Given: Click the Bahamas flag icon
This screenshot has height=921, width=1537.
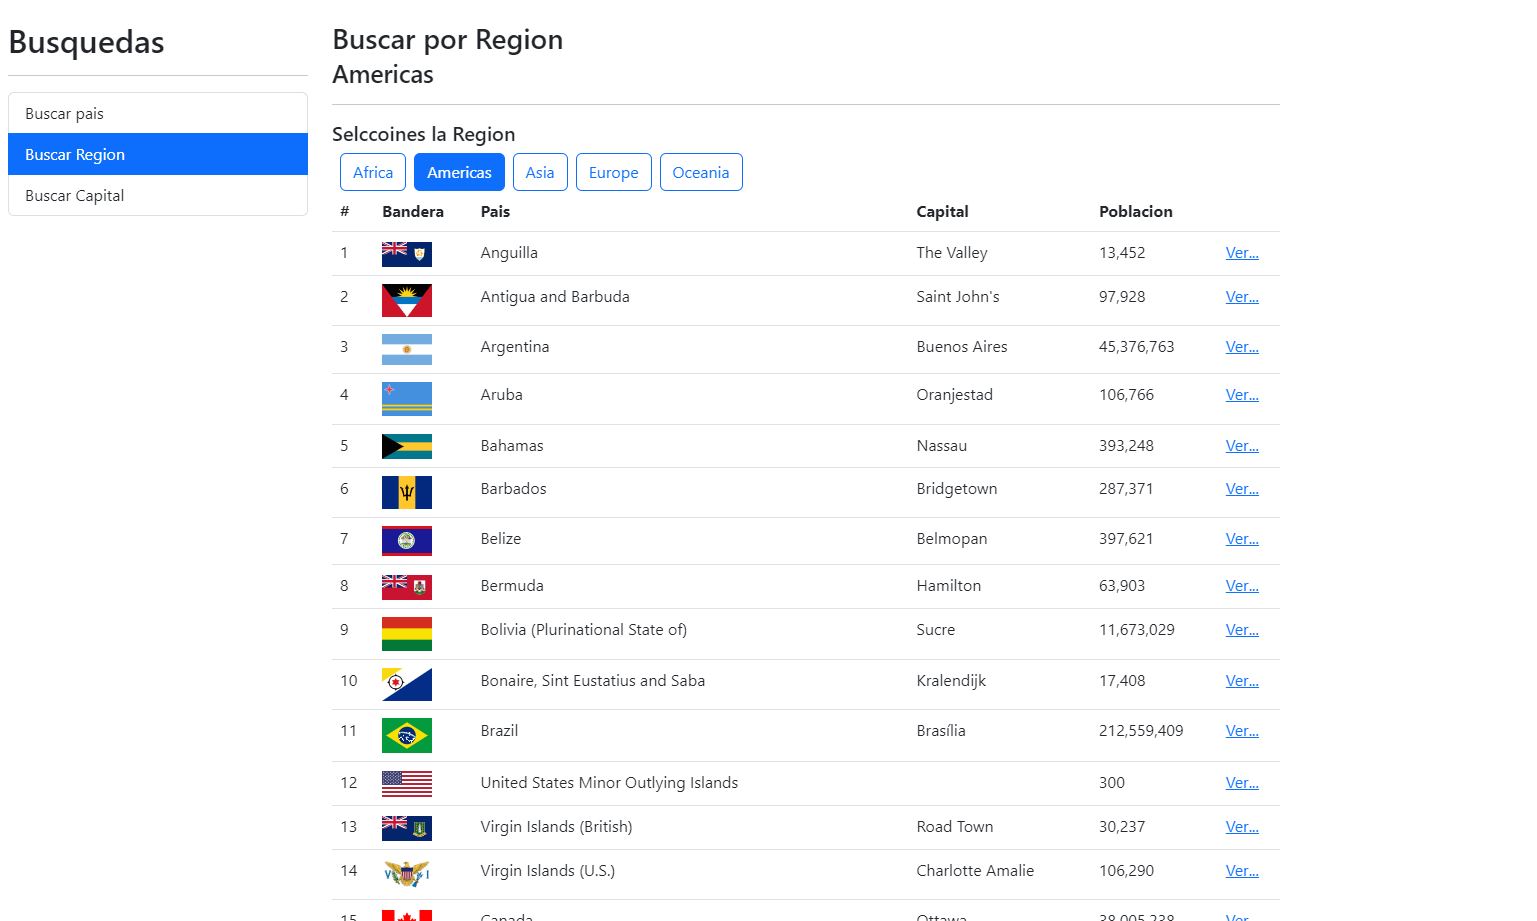Looking at the screenshot, I should 406,446.
